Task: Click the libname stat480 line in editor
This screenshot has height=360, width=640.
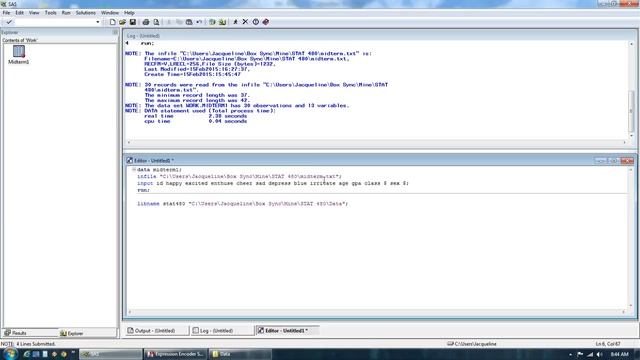Action: pos(242,204)
